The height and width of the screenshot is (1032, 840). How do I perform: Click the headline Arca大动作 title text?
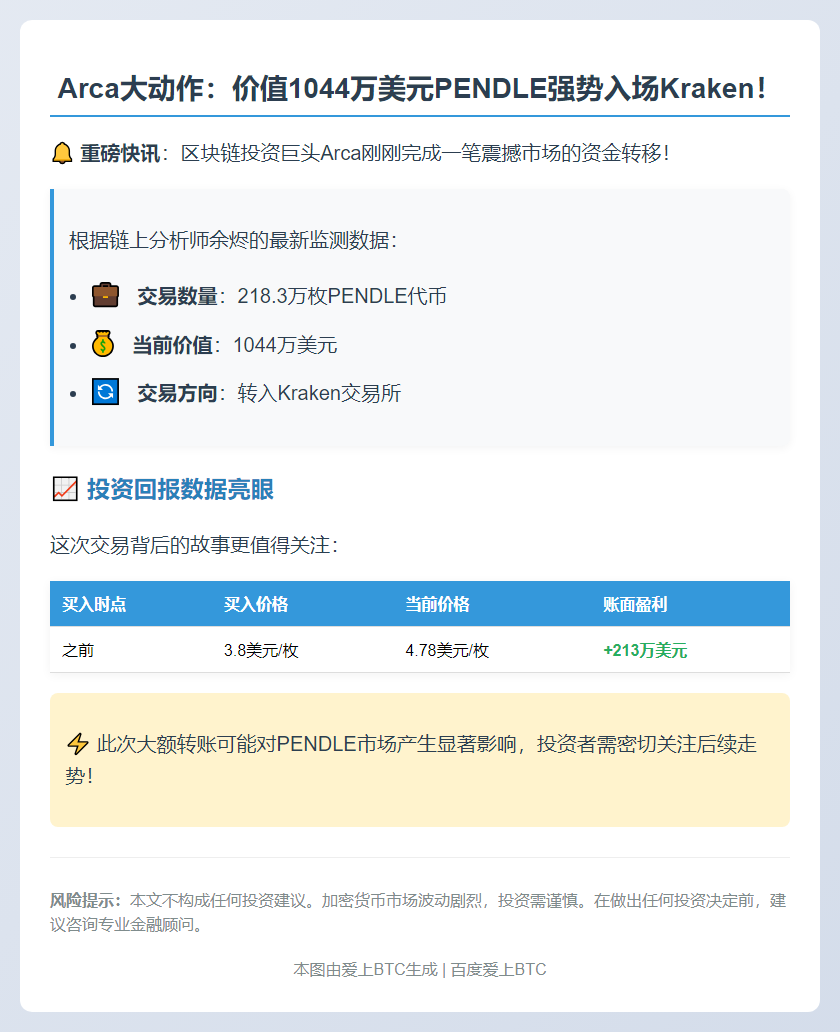tap(412, 88)
